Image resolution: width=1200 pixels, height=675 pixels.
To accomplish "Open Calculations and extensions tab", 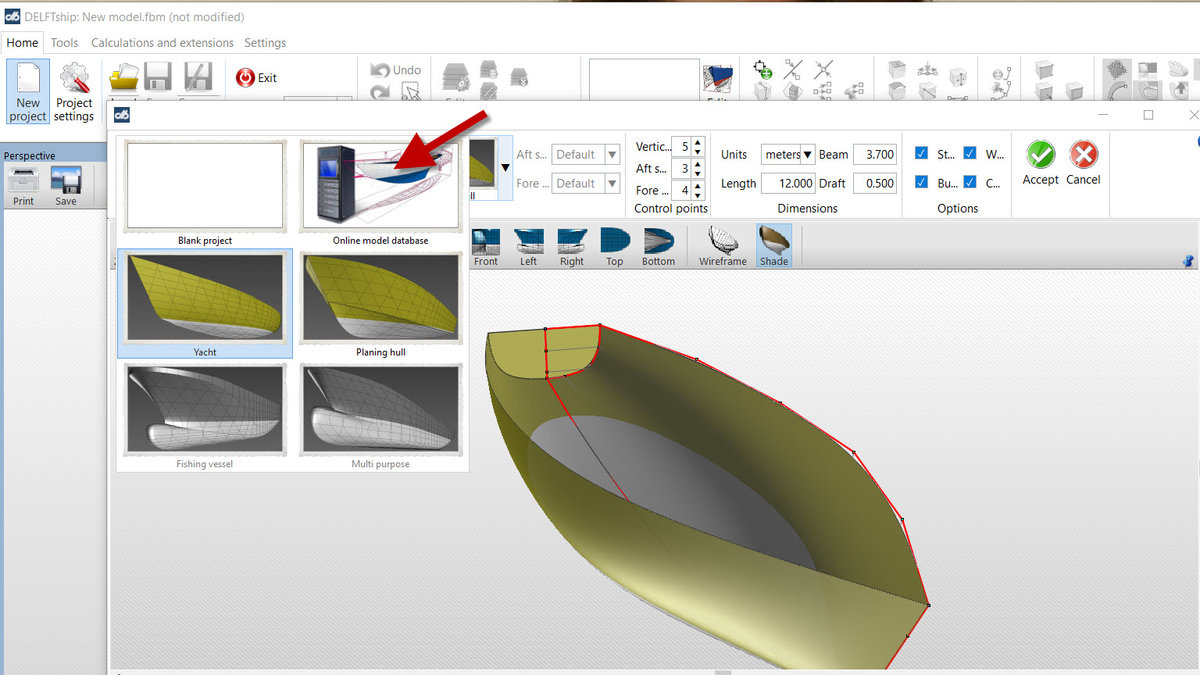I will tap(162, 43).
